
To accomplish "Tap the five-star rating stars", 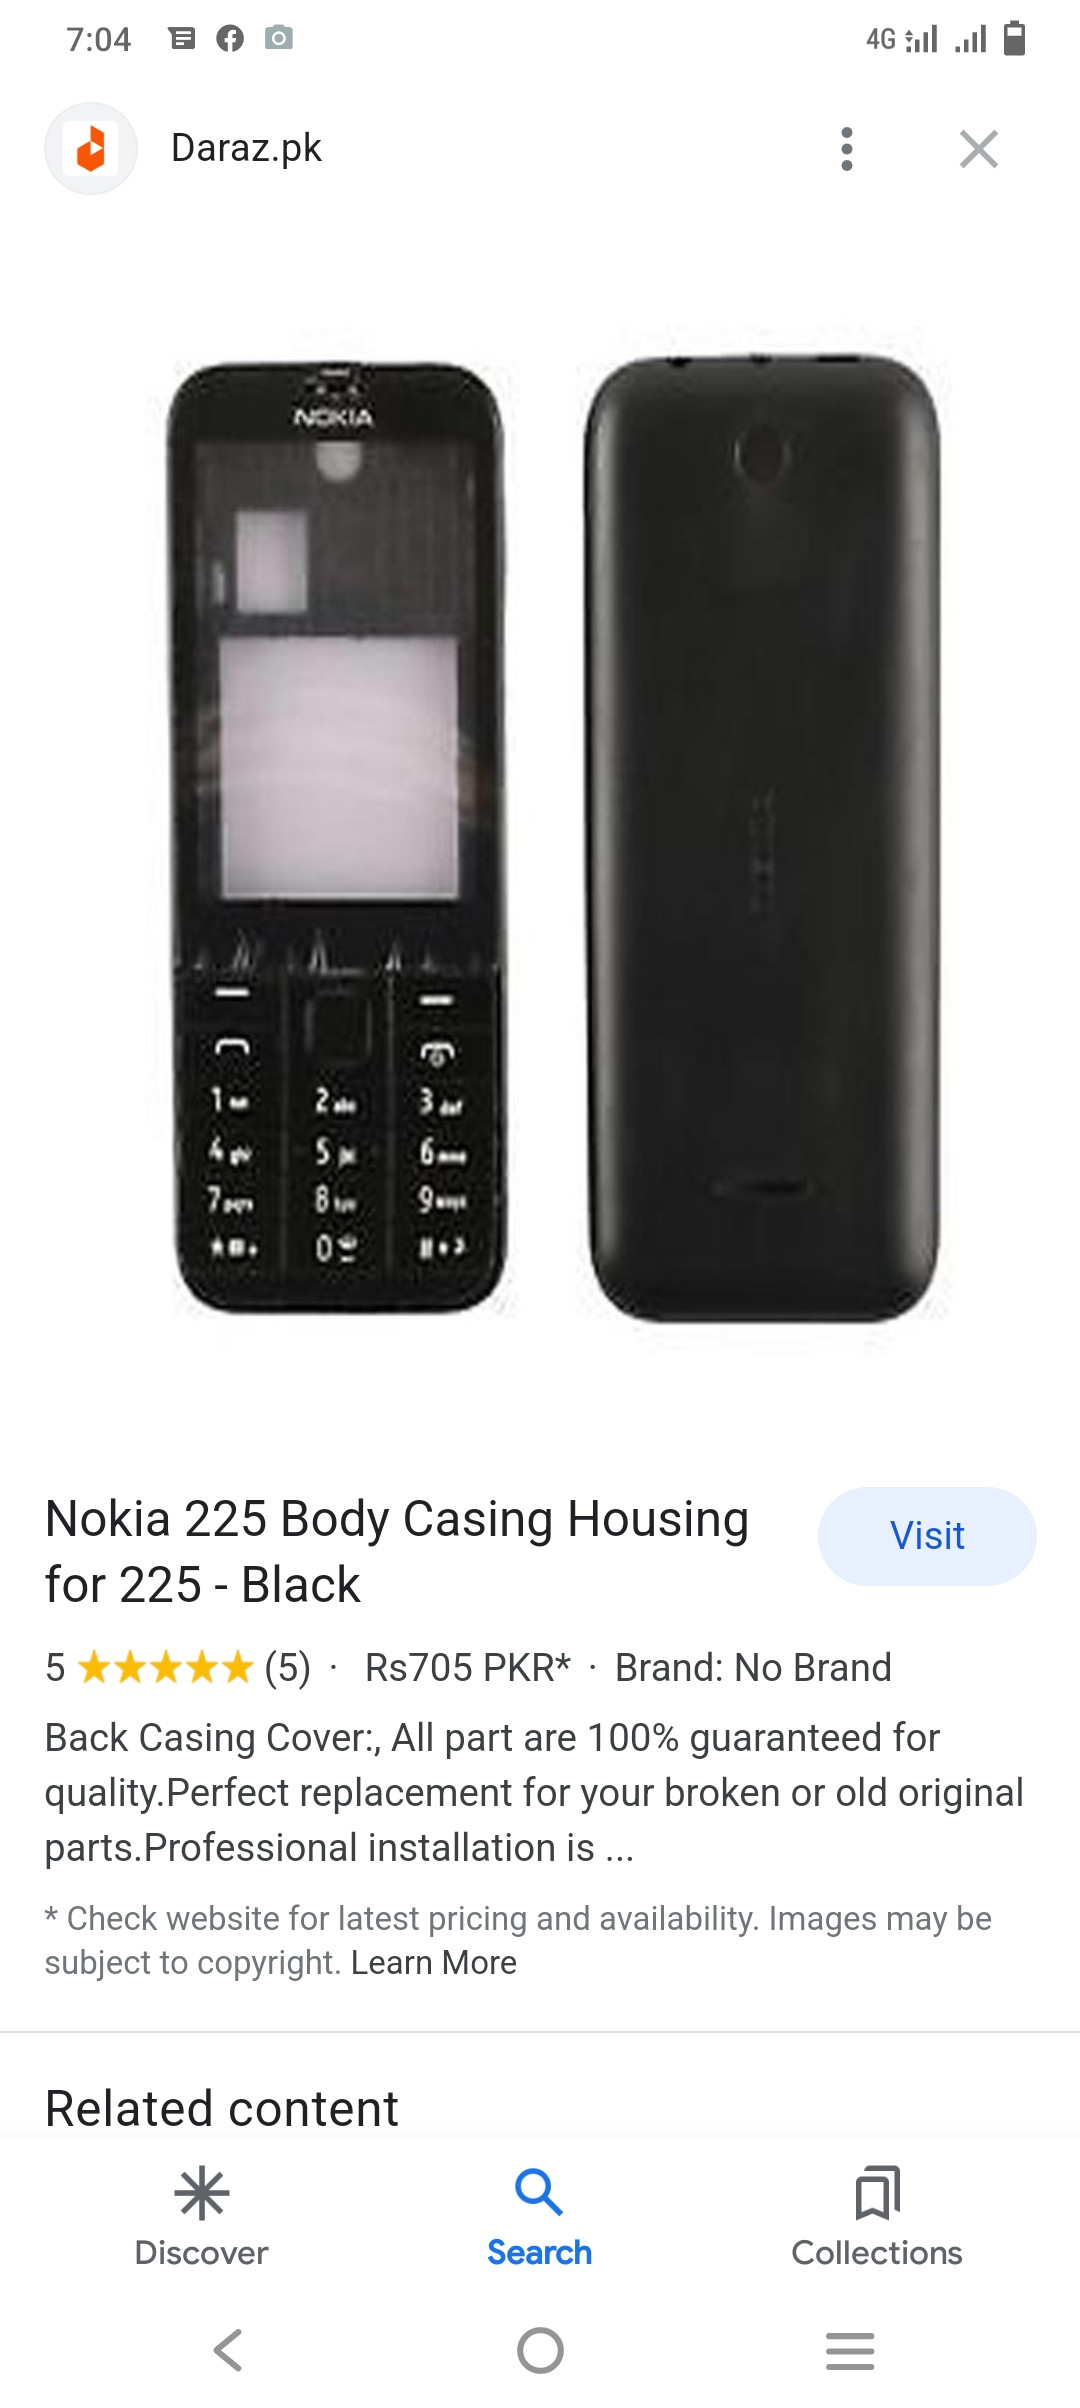I will tap(165, 1668).
